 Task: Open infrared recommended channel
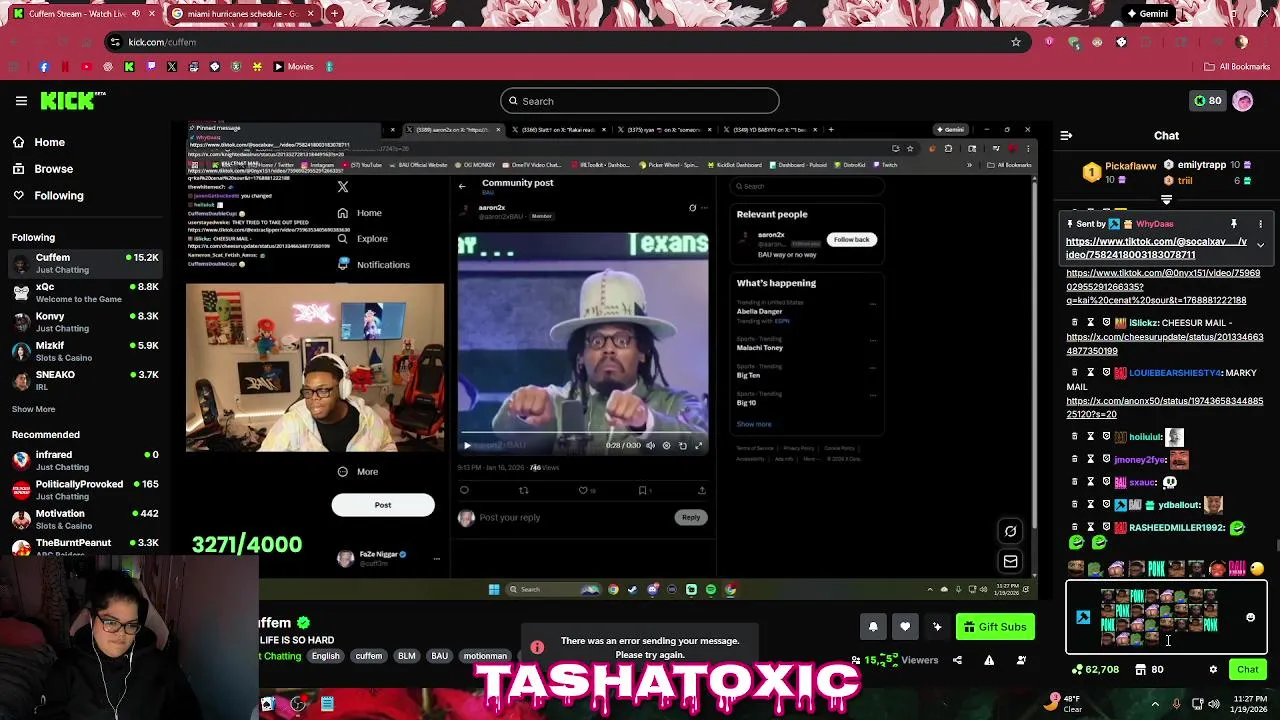(85, 460)
